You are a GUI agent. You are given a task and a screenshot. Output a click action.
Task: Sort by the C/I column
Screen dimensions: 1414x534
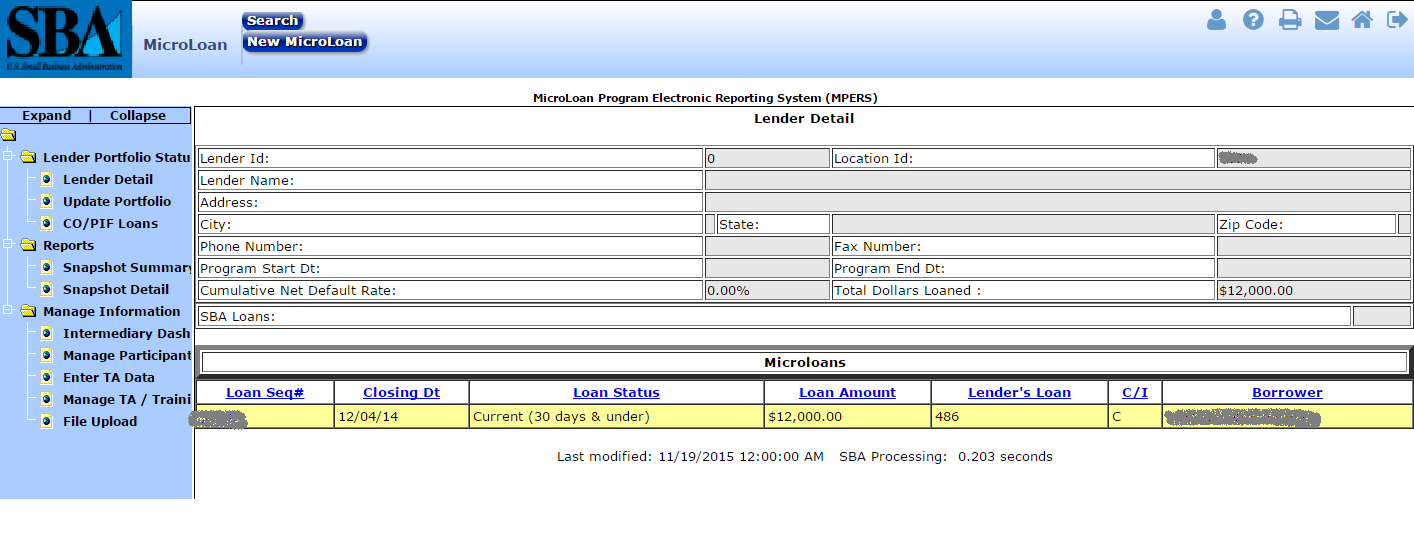[x=1135, y=392]
